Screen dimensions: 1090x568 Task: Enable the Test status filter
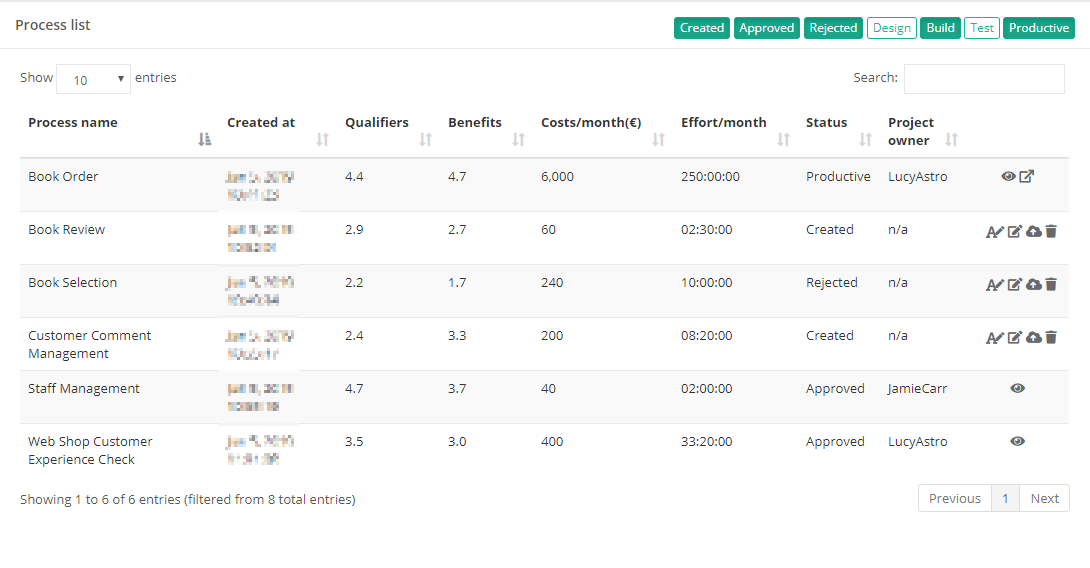point(982,28)
